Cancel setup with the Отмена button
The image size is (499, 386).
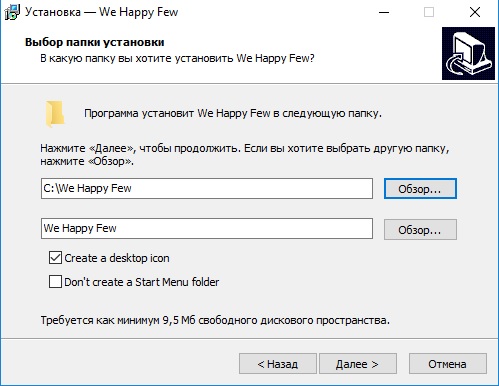(448, 364)
